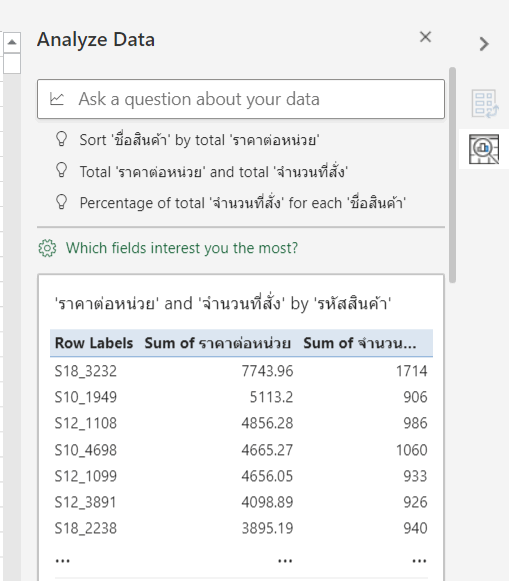Click the Ask a question about your data box

pos(241,99)
